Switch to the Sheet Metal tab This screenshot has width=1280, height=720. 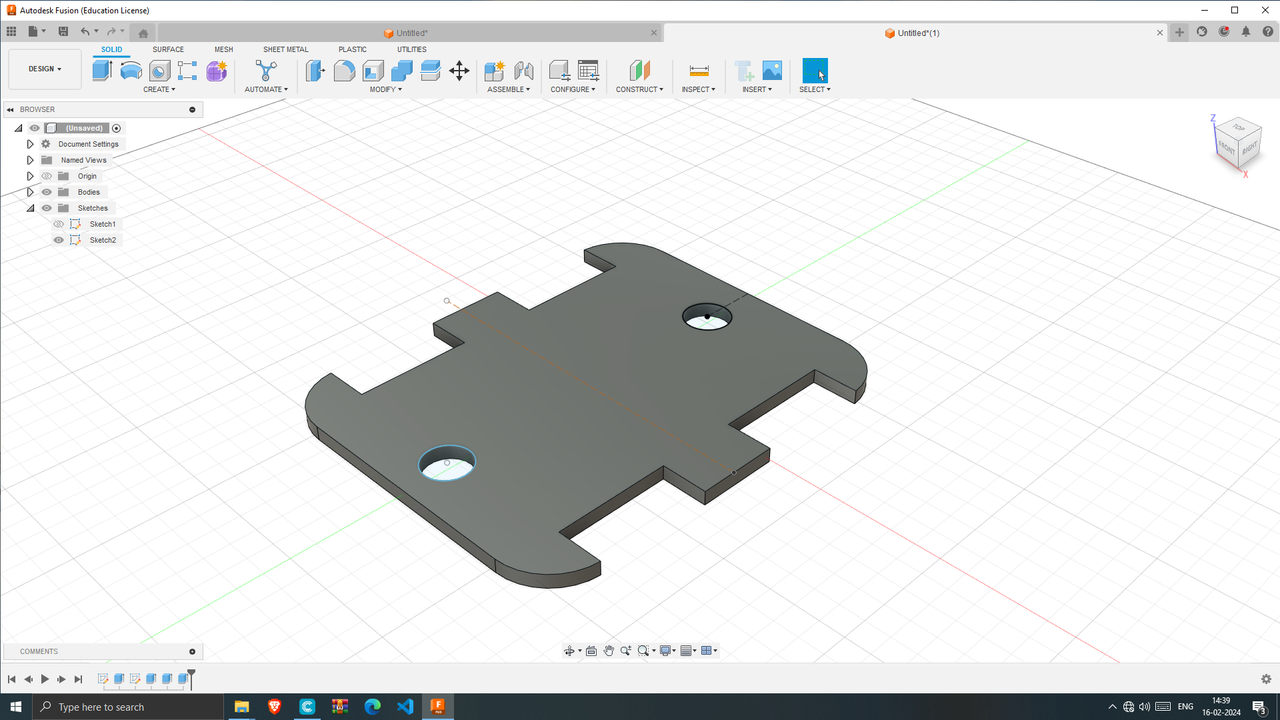286,49
